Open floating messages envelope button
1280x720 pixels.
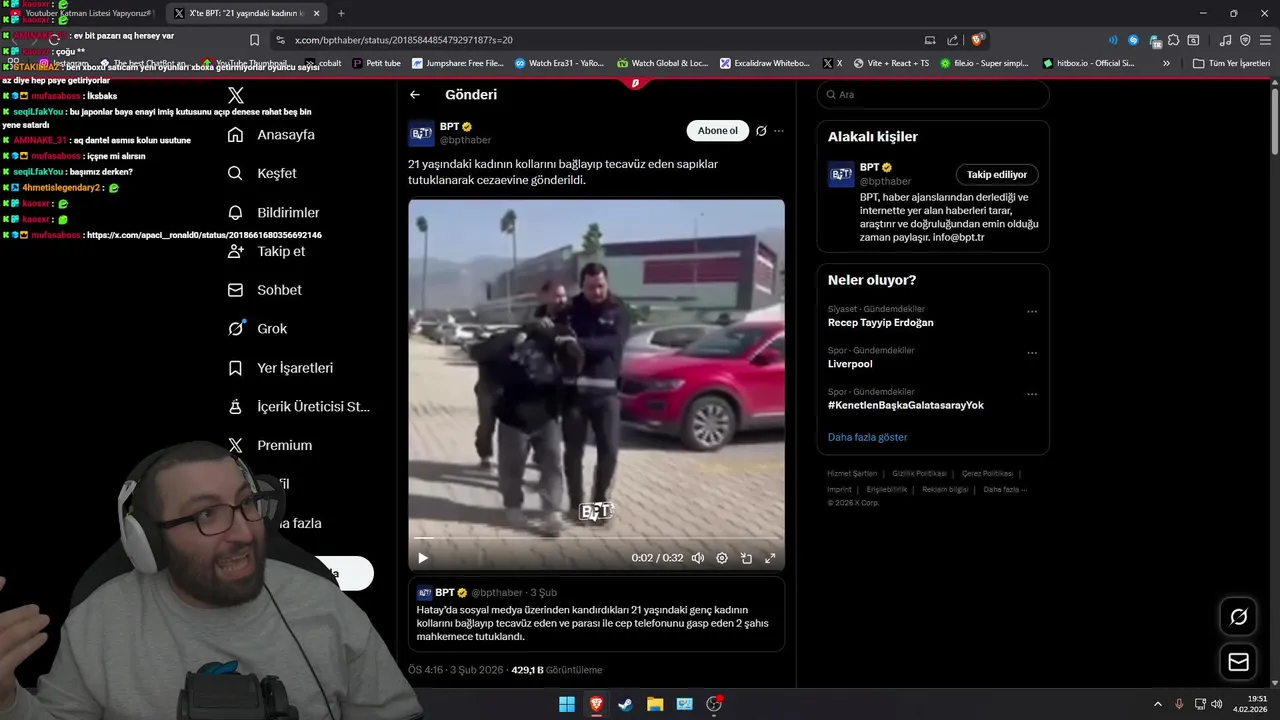pos(1238,662)
